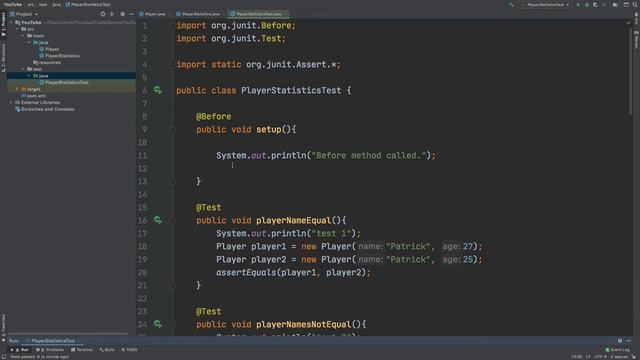Collapse the test folder arrow

[x=23, y=69]
